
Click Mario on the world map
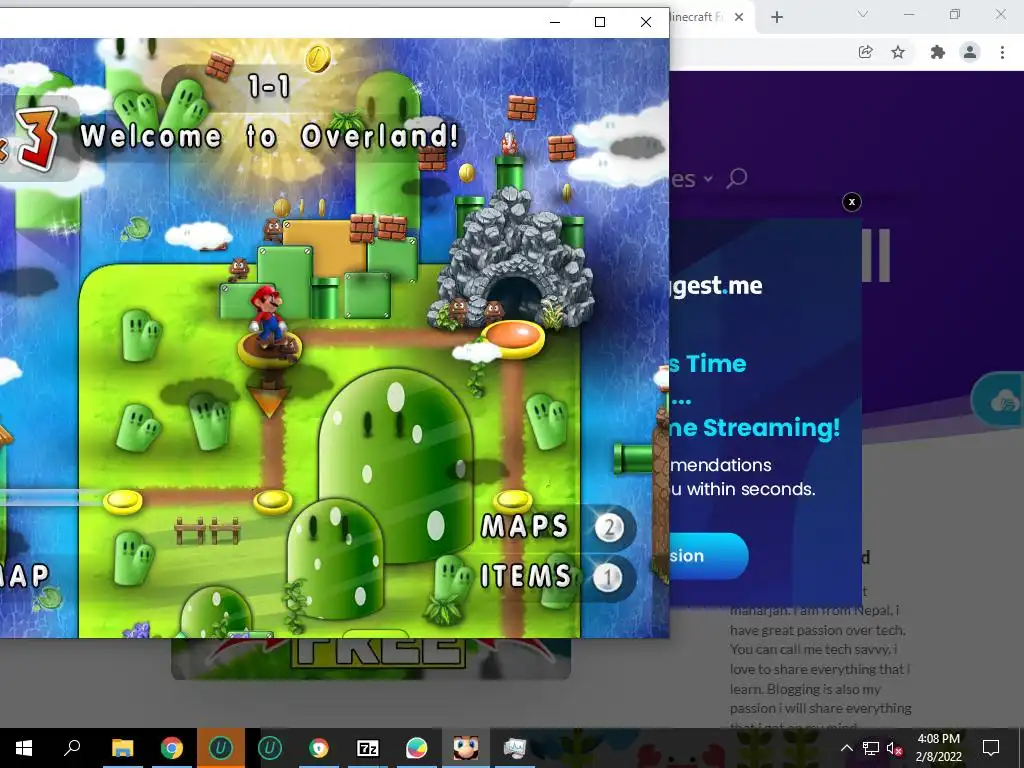(x=267, y=316)
